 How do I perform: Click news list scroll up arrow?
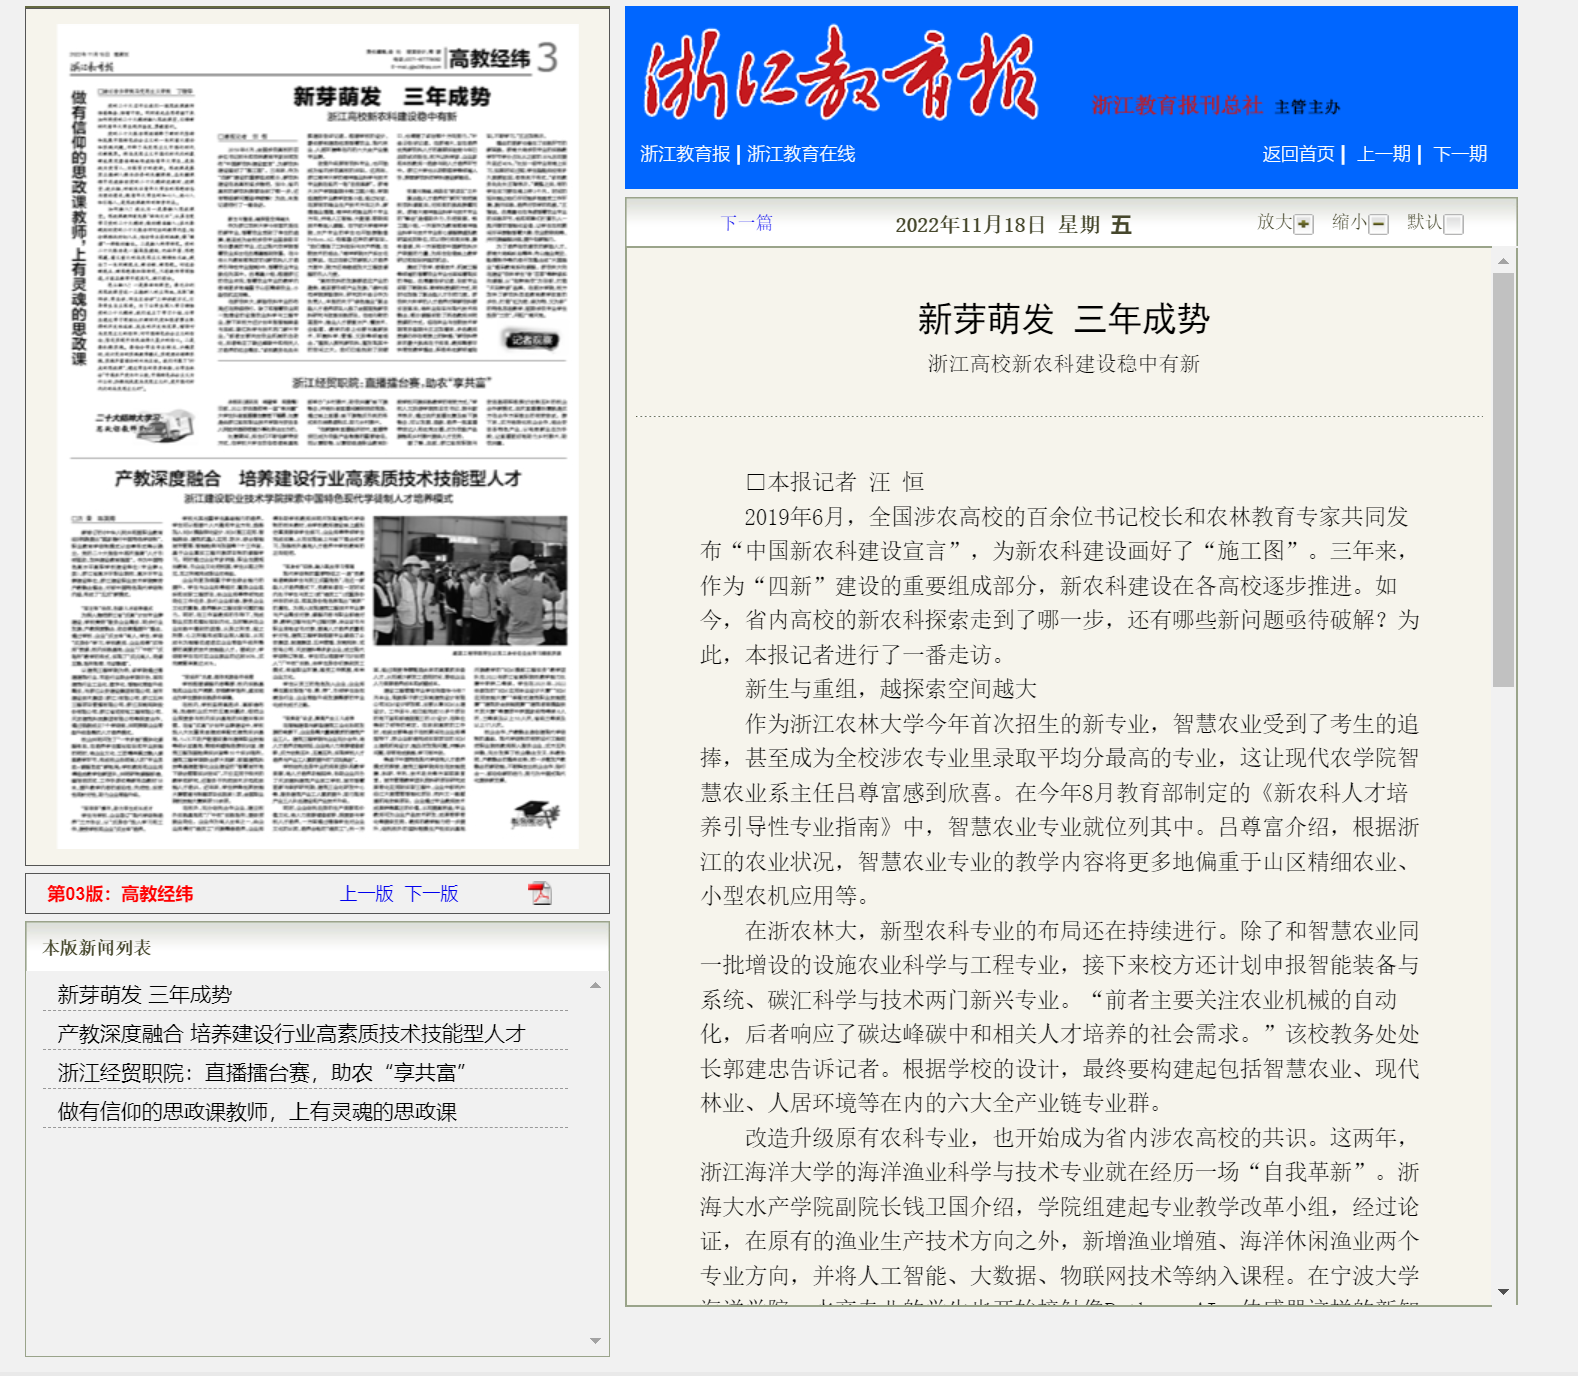(595, 985)
